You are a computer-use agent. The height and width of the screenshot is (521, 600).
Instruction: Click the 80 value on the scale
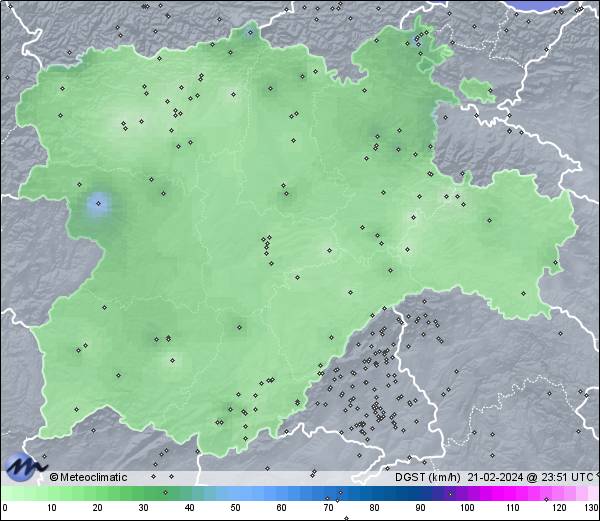375,508
